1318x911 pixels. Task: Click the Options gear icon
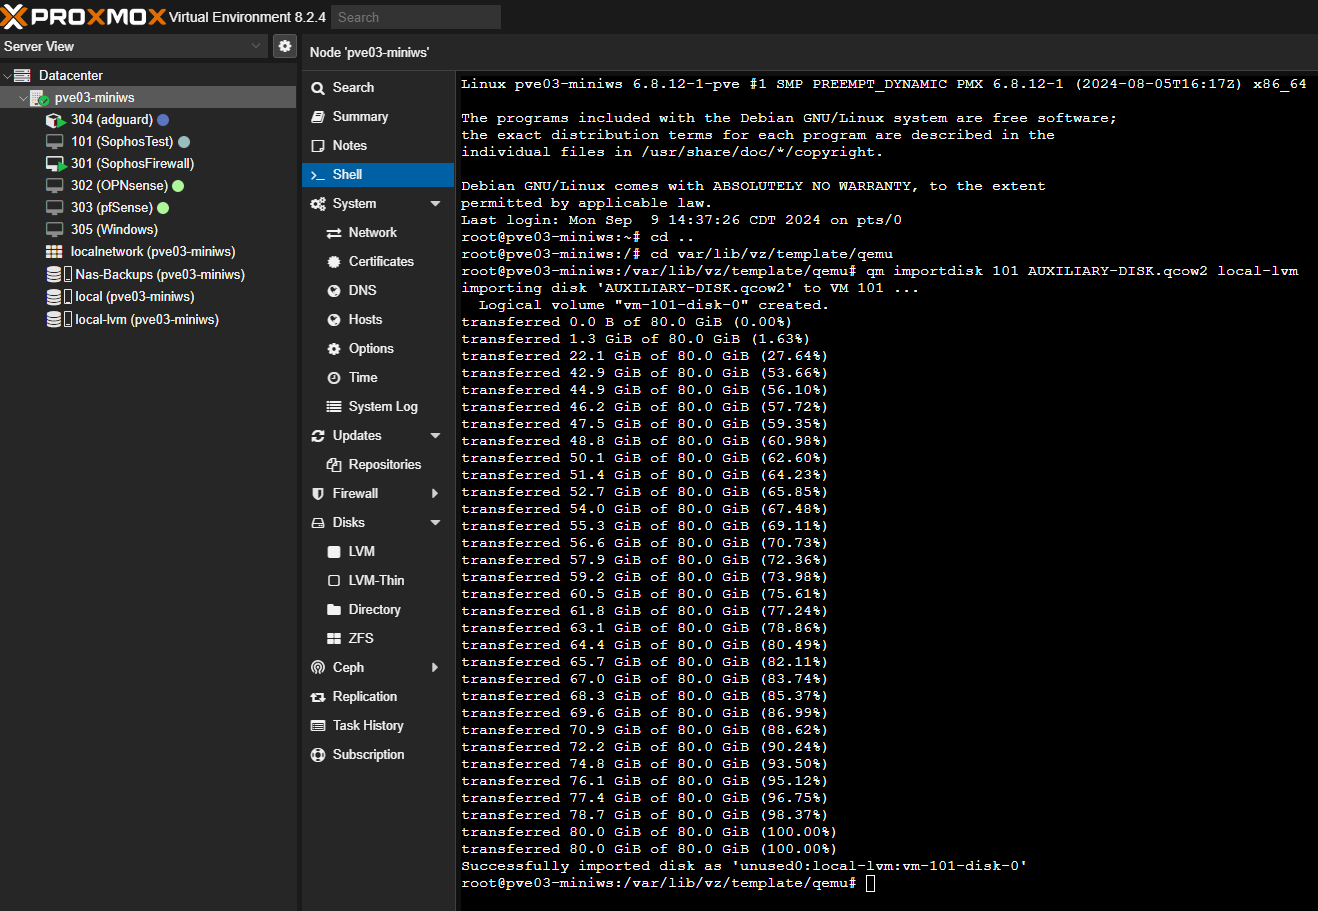(x=334, y=349)
